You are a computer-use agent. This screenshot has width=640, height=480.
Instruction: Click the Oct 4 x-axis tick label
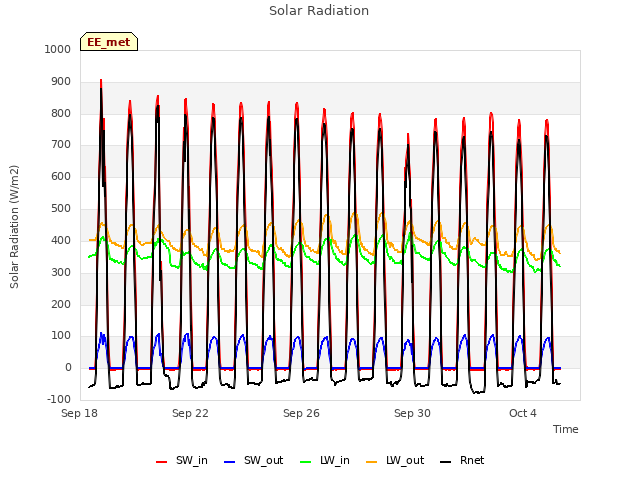tap(523, 413)
